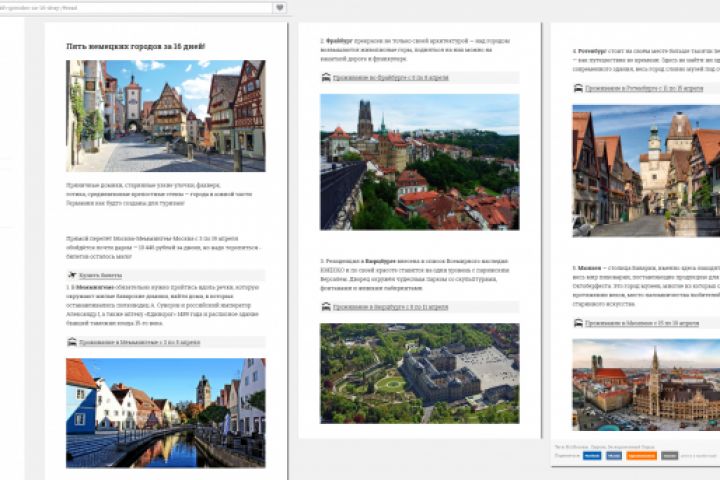
Task: Open the Würzburg Residence aerial photo
Action: point(420,373)
